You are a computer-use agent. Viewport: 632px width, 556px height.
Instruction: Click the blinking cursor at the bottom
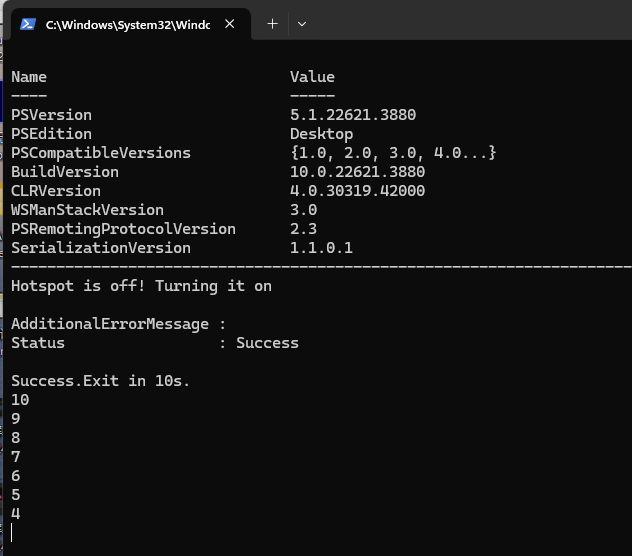[12, 533]
